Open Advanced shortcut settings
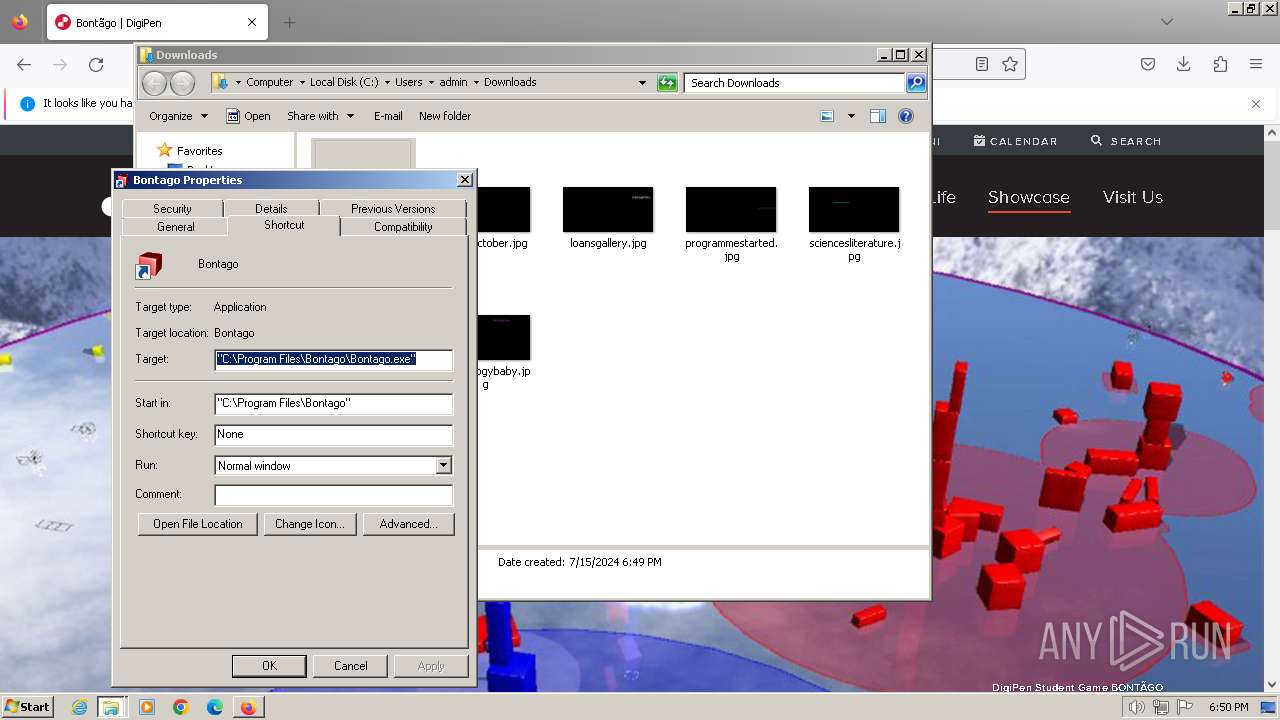This screenshot has height=720, width=1280. point(408,524)
